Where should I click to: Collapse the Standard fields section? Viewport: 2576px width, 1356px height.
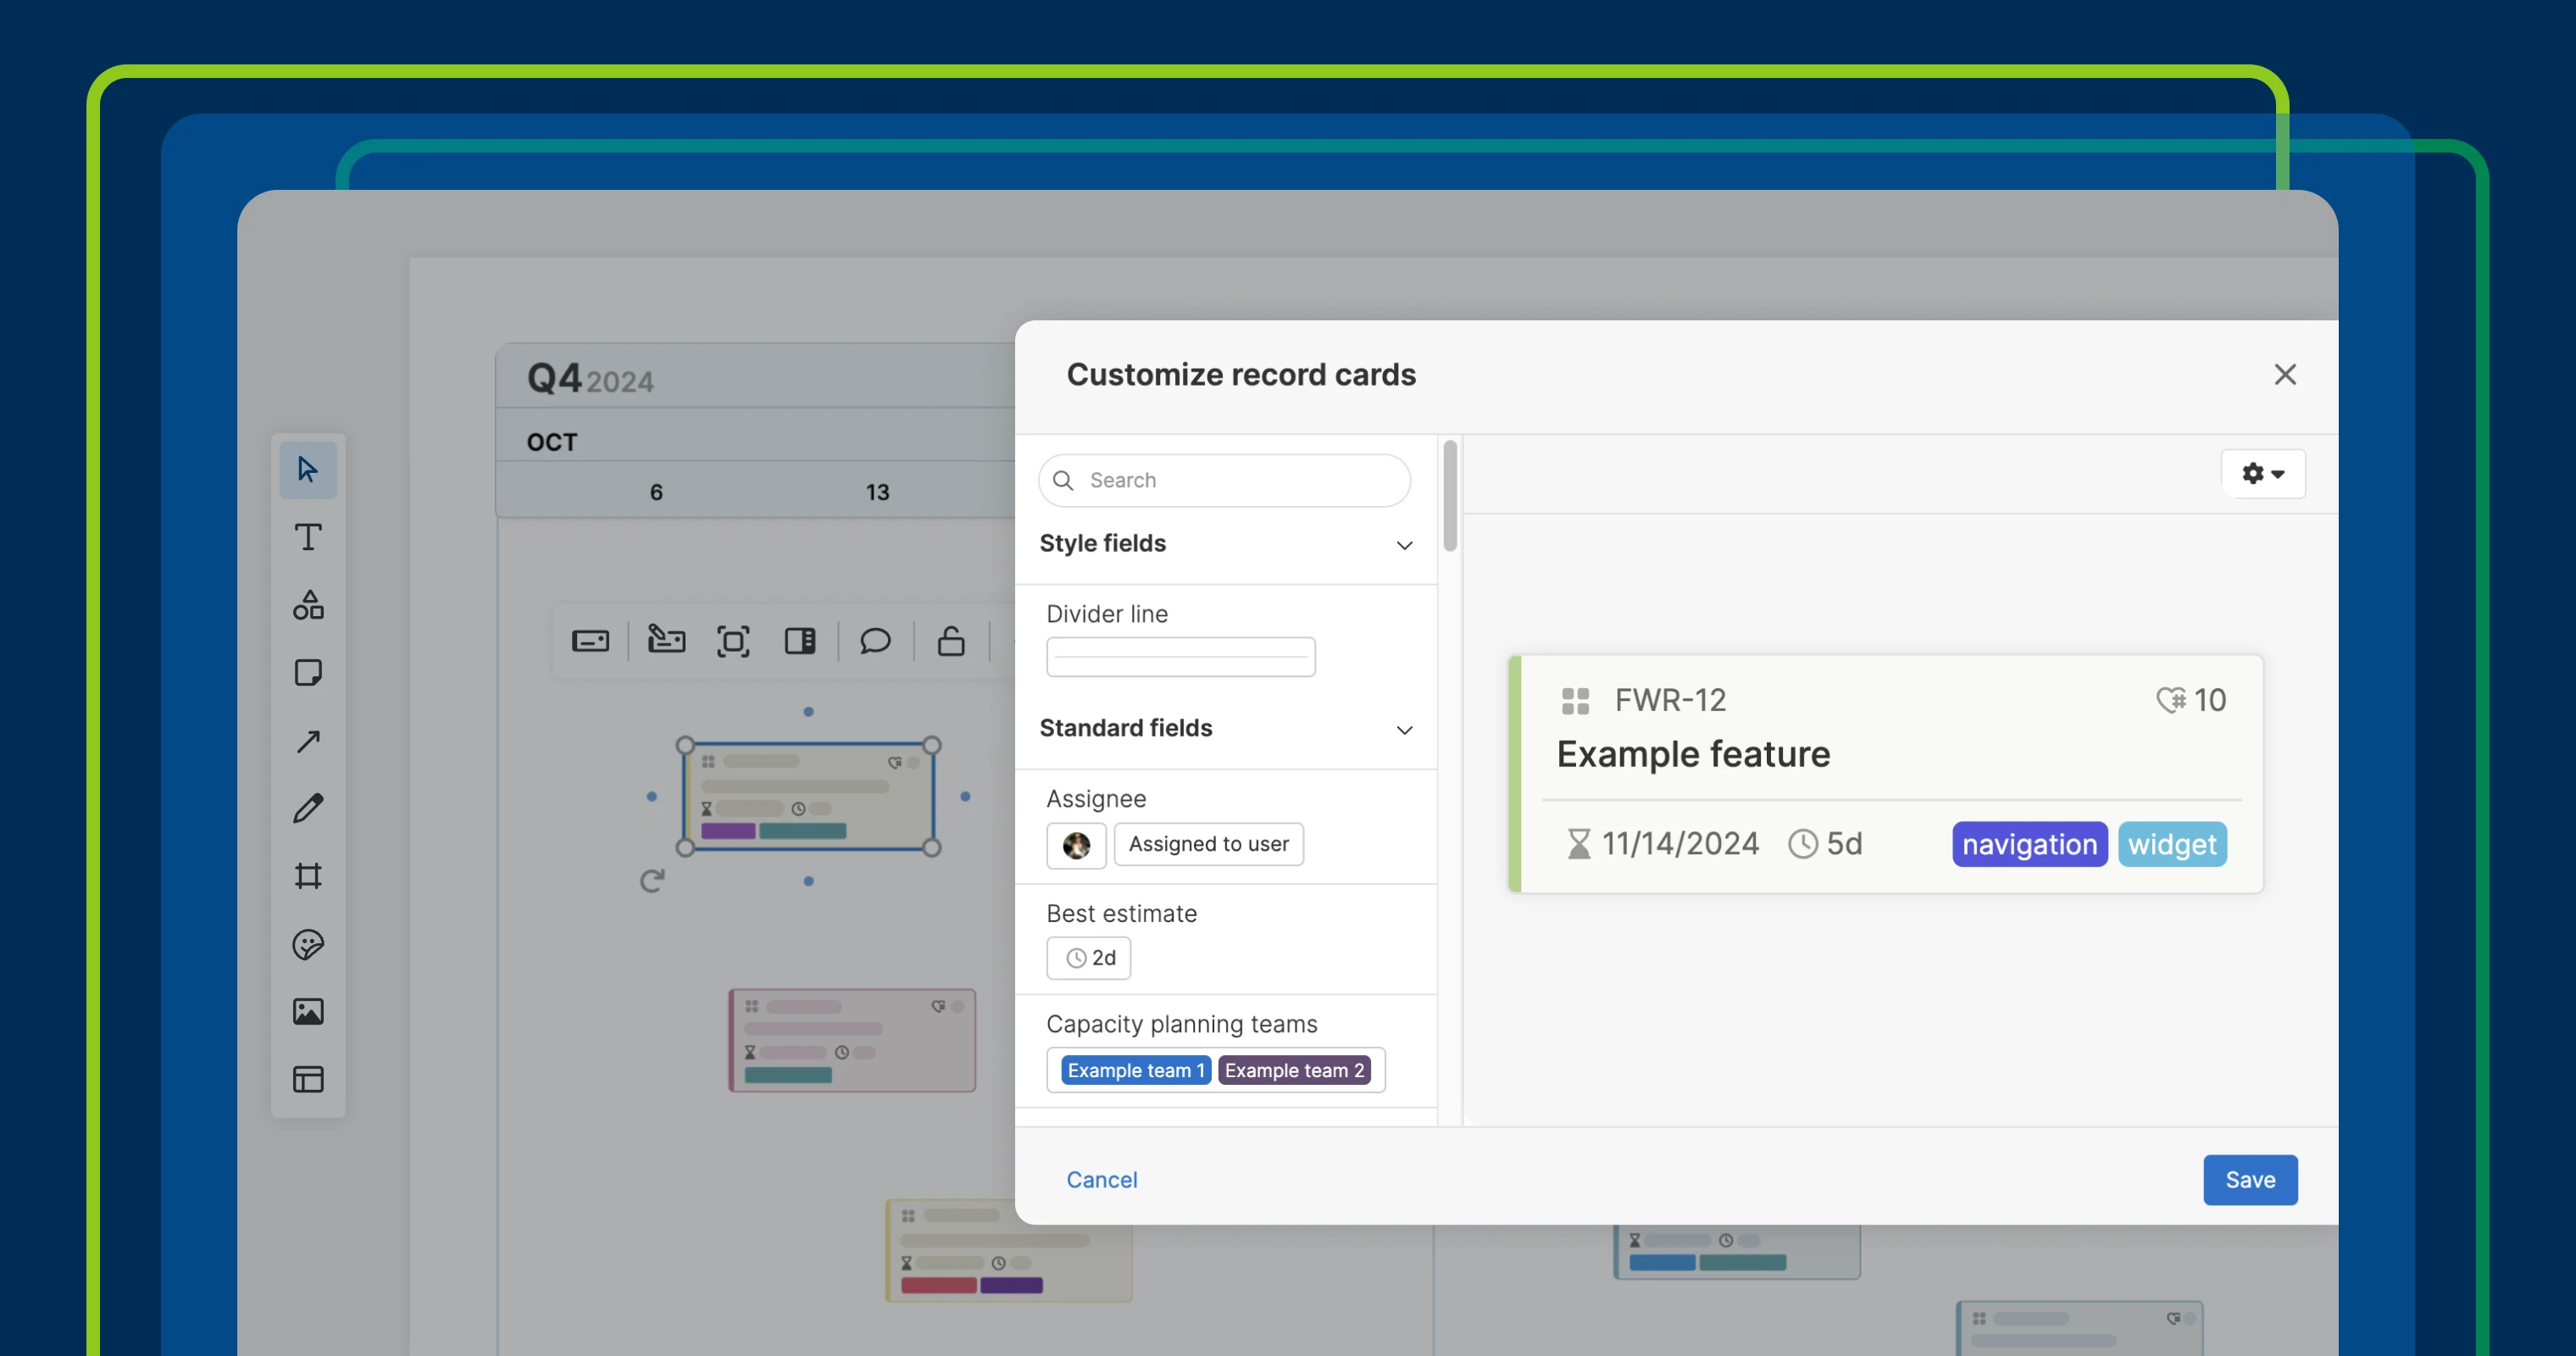pos(1404,730)
